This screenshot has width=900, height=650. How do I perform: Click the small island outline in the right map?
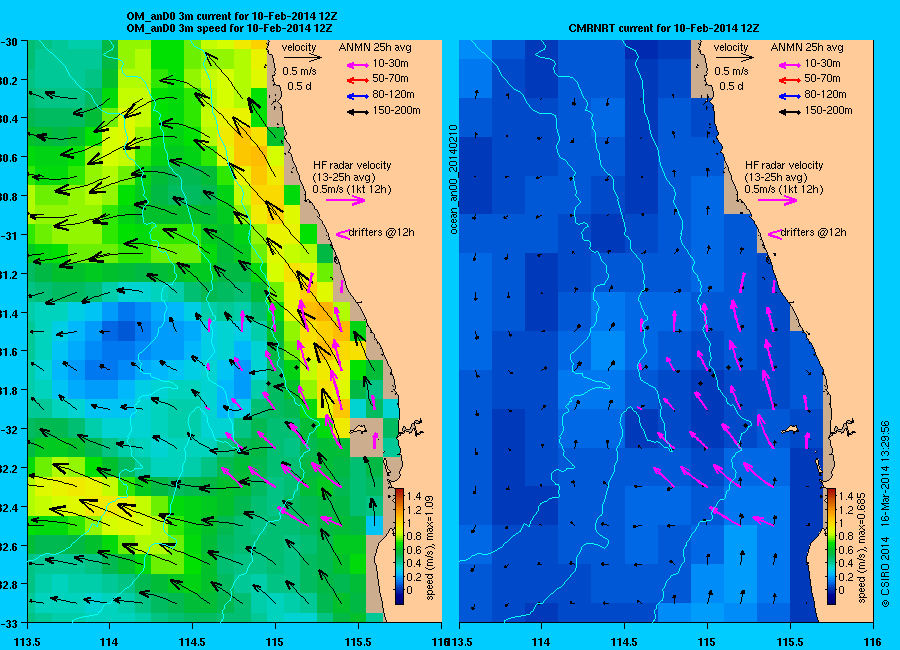(790, 430)
